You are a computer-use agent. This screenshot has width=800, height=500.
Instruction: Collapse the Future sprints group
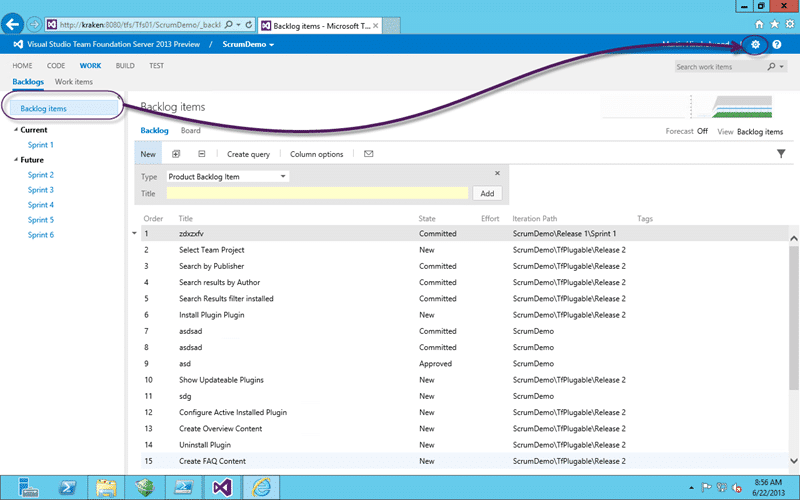[16, 160]
